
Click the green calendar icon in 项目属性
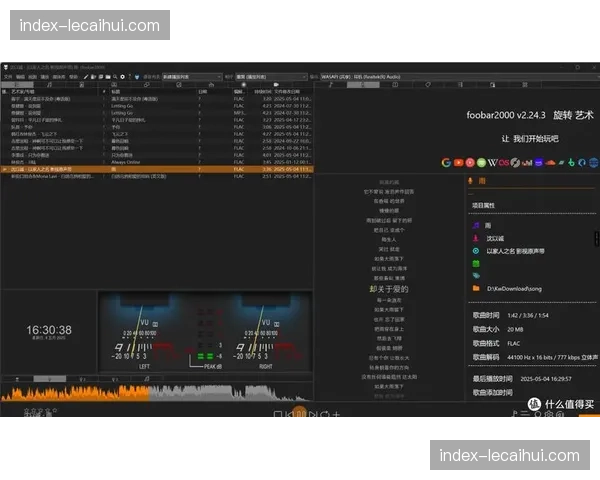pos(477,264)
